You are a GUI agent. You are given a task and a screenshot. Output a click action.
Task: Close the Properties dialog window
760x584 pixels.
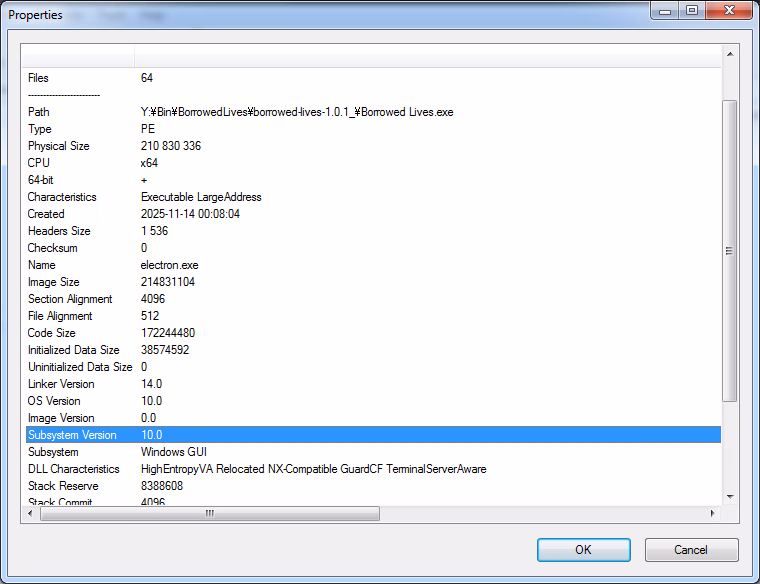click(x=729, y=10)
